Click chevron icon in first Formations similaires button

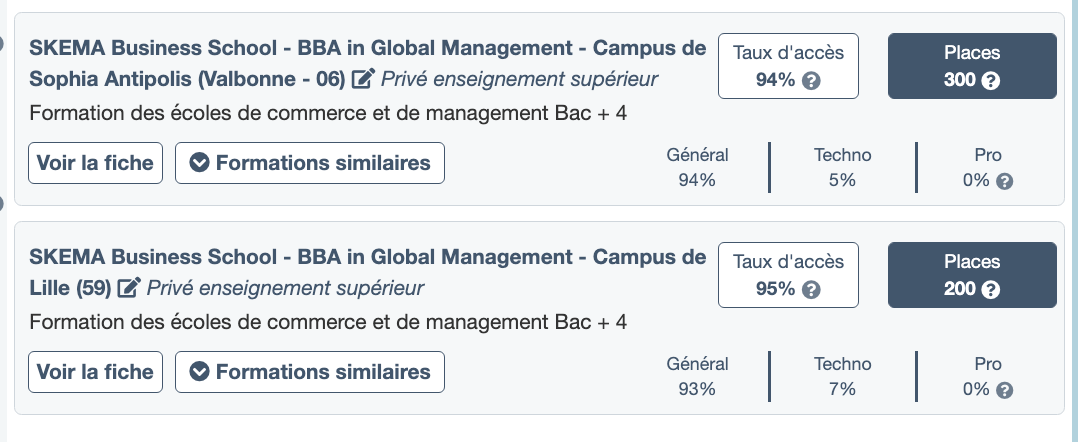[199, 163]
